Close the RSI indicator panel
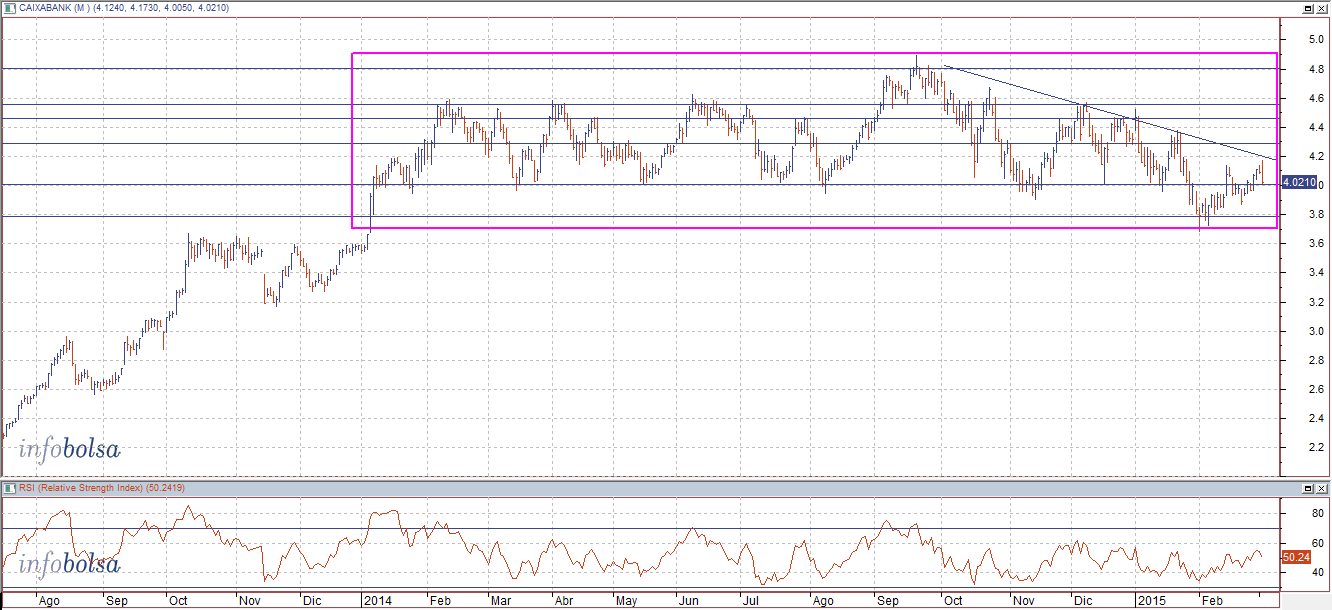Image resolution: width=1332 pixels, height=610 pixels. tap(1322, 488)
